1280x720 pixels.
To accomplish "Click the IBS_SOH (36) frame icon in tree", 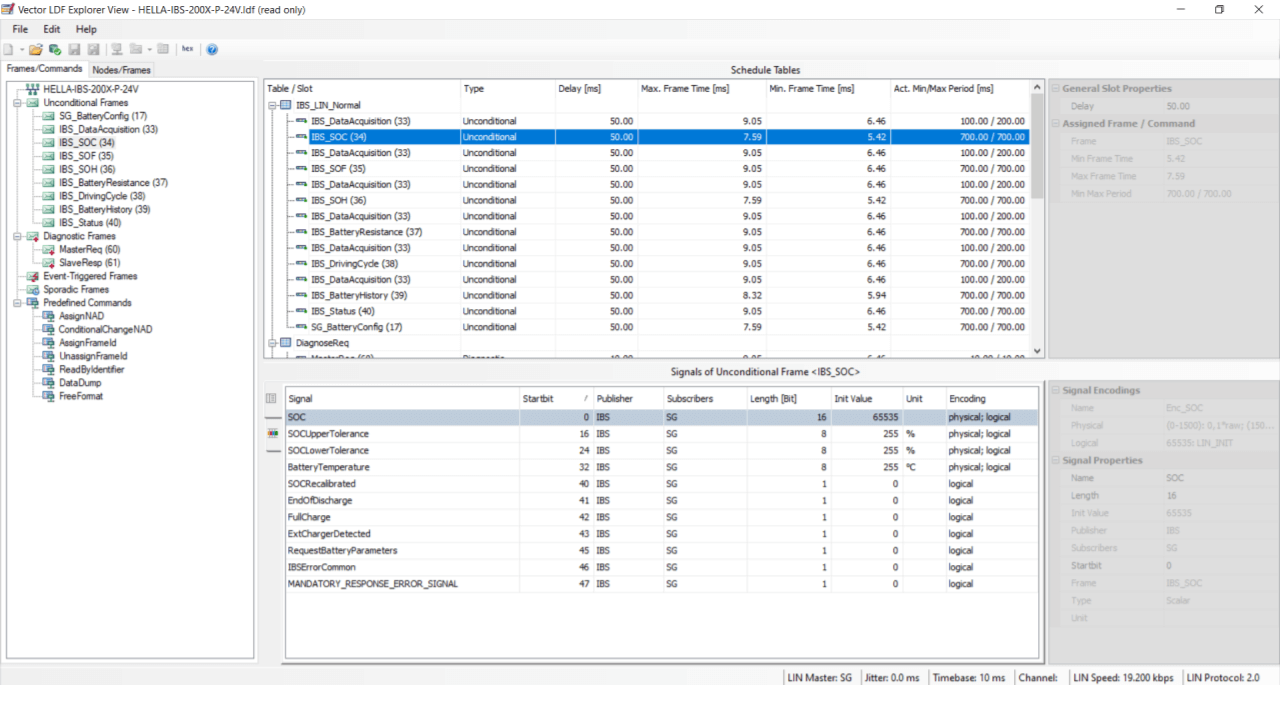I will pos(48,169).
